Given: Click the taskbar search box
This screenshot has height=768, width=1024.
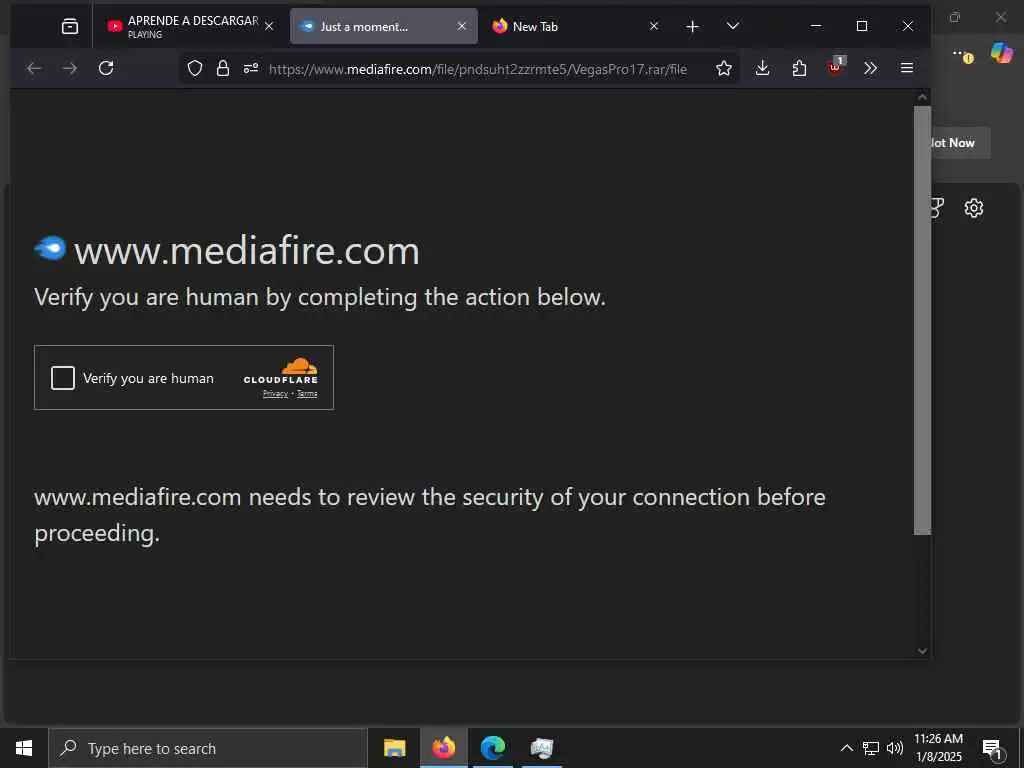Looking at the screenshot, I should click(208, 748).
